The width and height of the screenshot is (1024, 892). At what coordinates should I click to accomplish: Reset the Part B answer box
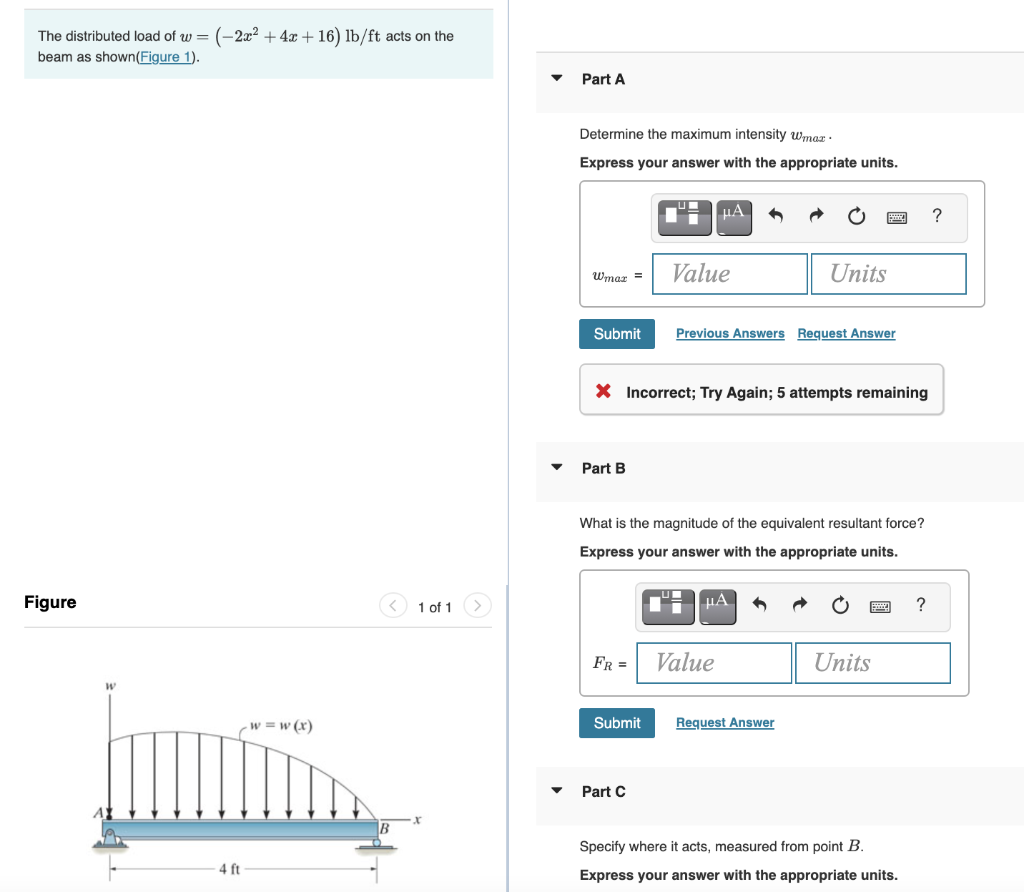coord(840,605)
